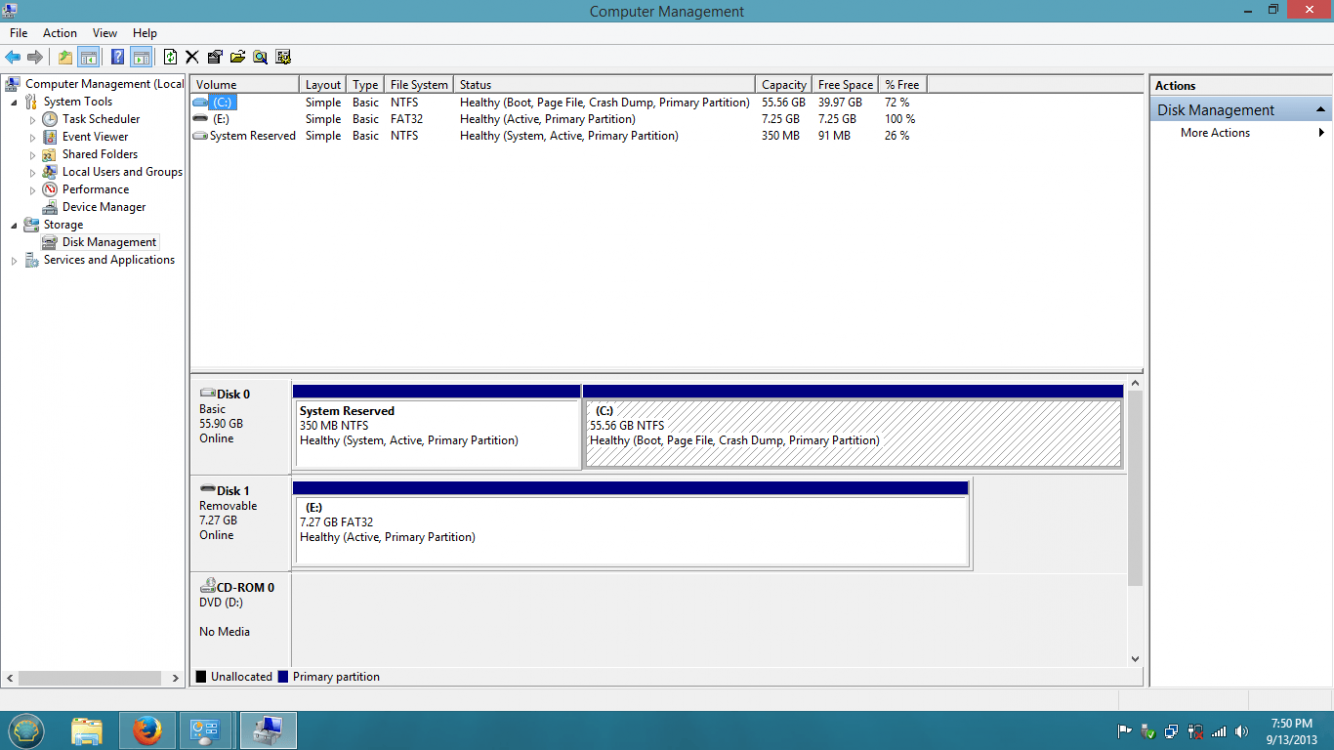The height and width of the screenshot is (750, 1334).
Task: Open the View menu
Action: click(105, 33)
